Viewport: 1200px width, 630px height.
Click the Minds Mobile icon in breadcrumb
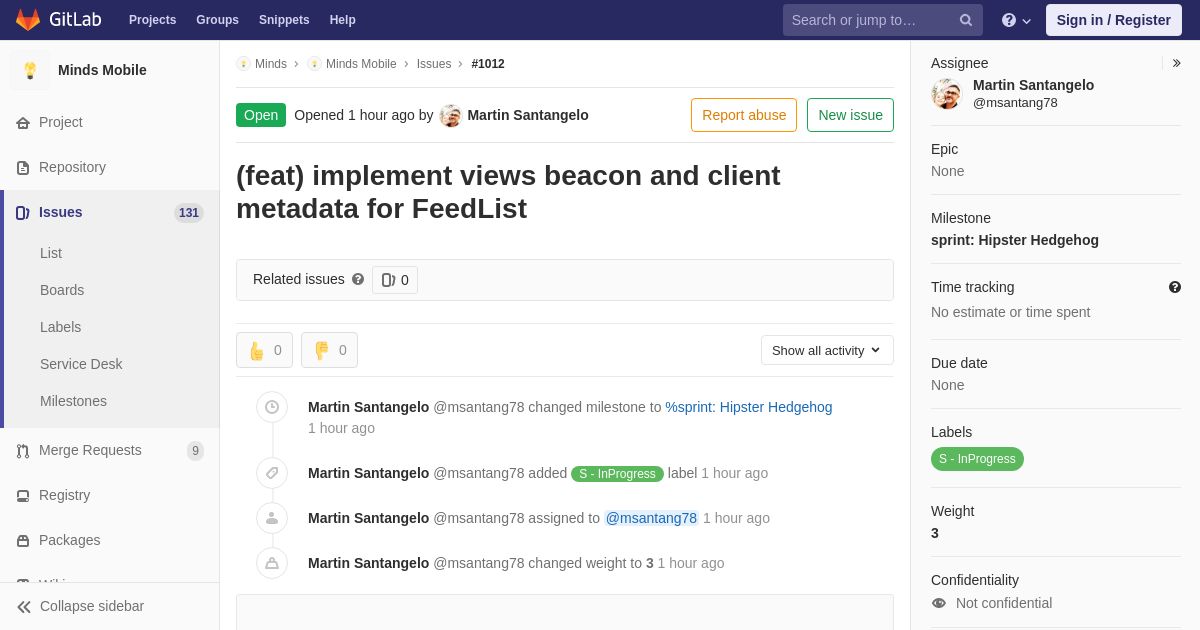314,64
